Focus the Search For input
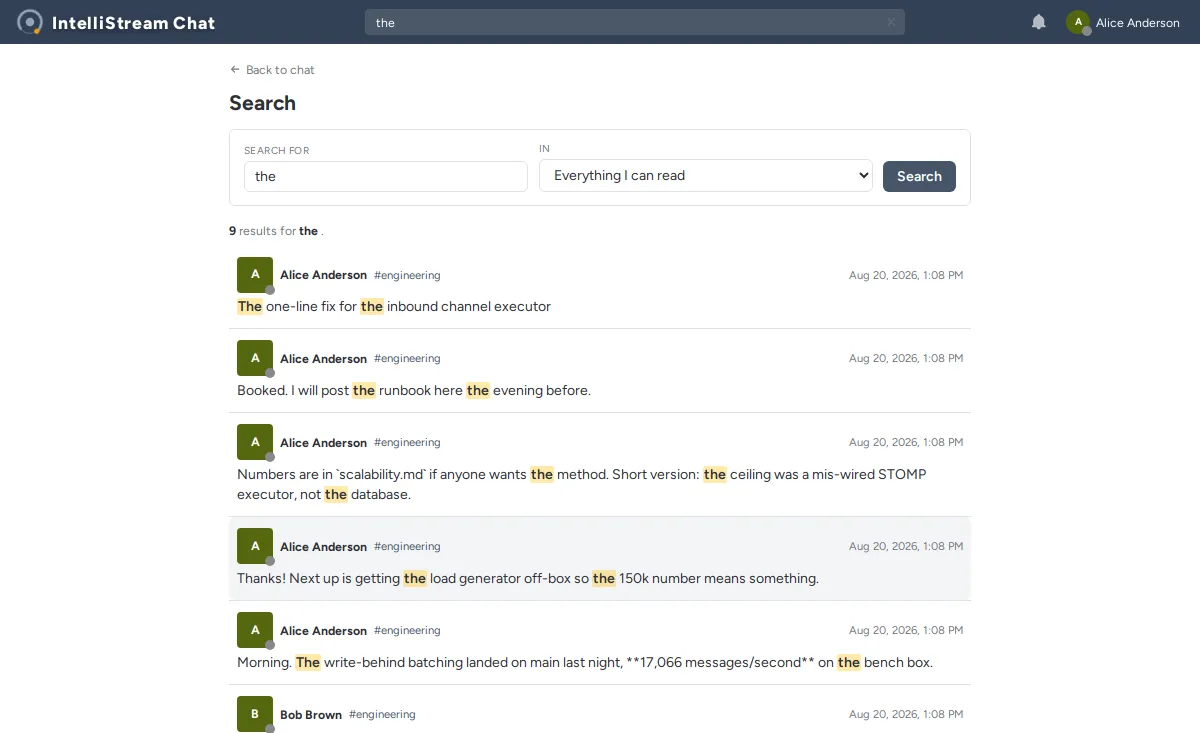 (x=386, y=176)
